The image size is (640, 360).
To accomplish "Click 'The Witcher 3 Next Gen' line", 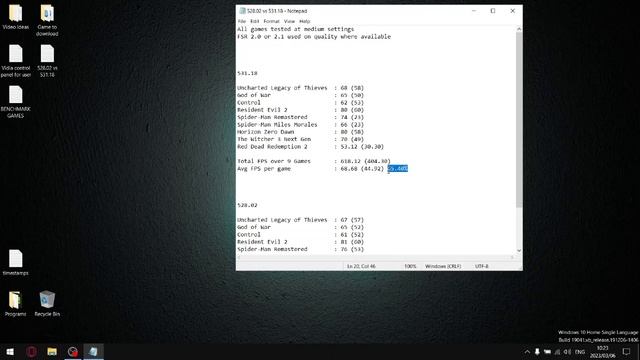I will (x=300, y=139).
